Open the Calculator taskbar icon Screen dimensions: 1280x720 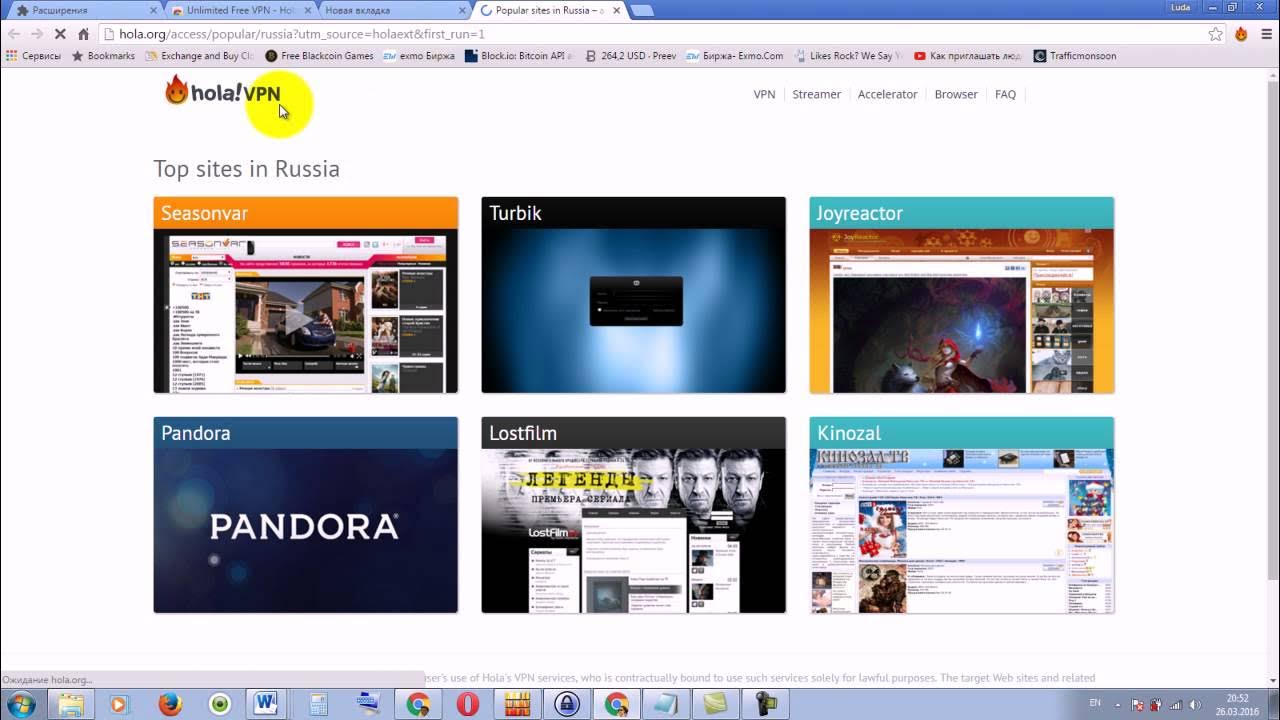[x=318, y=704]
